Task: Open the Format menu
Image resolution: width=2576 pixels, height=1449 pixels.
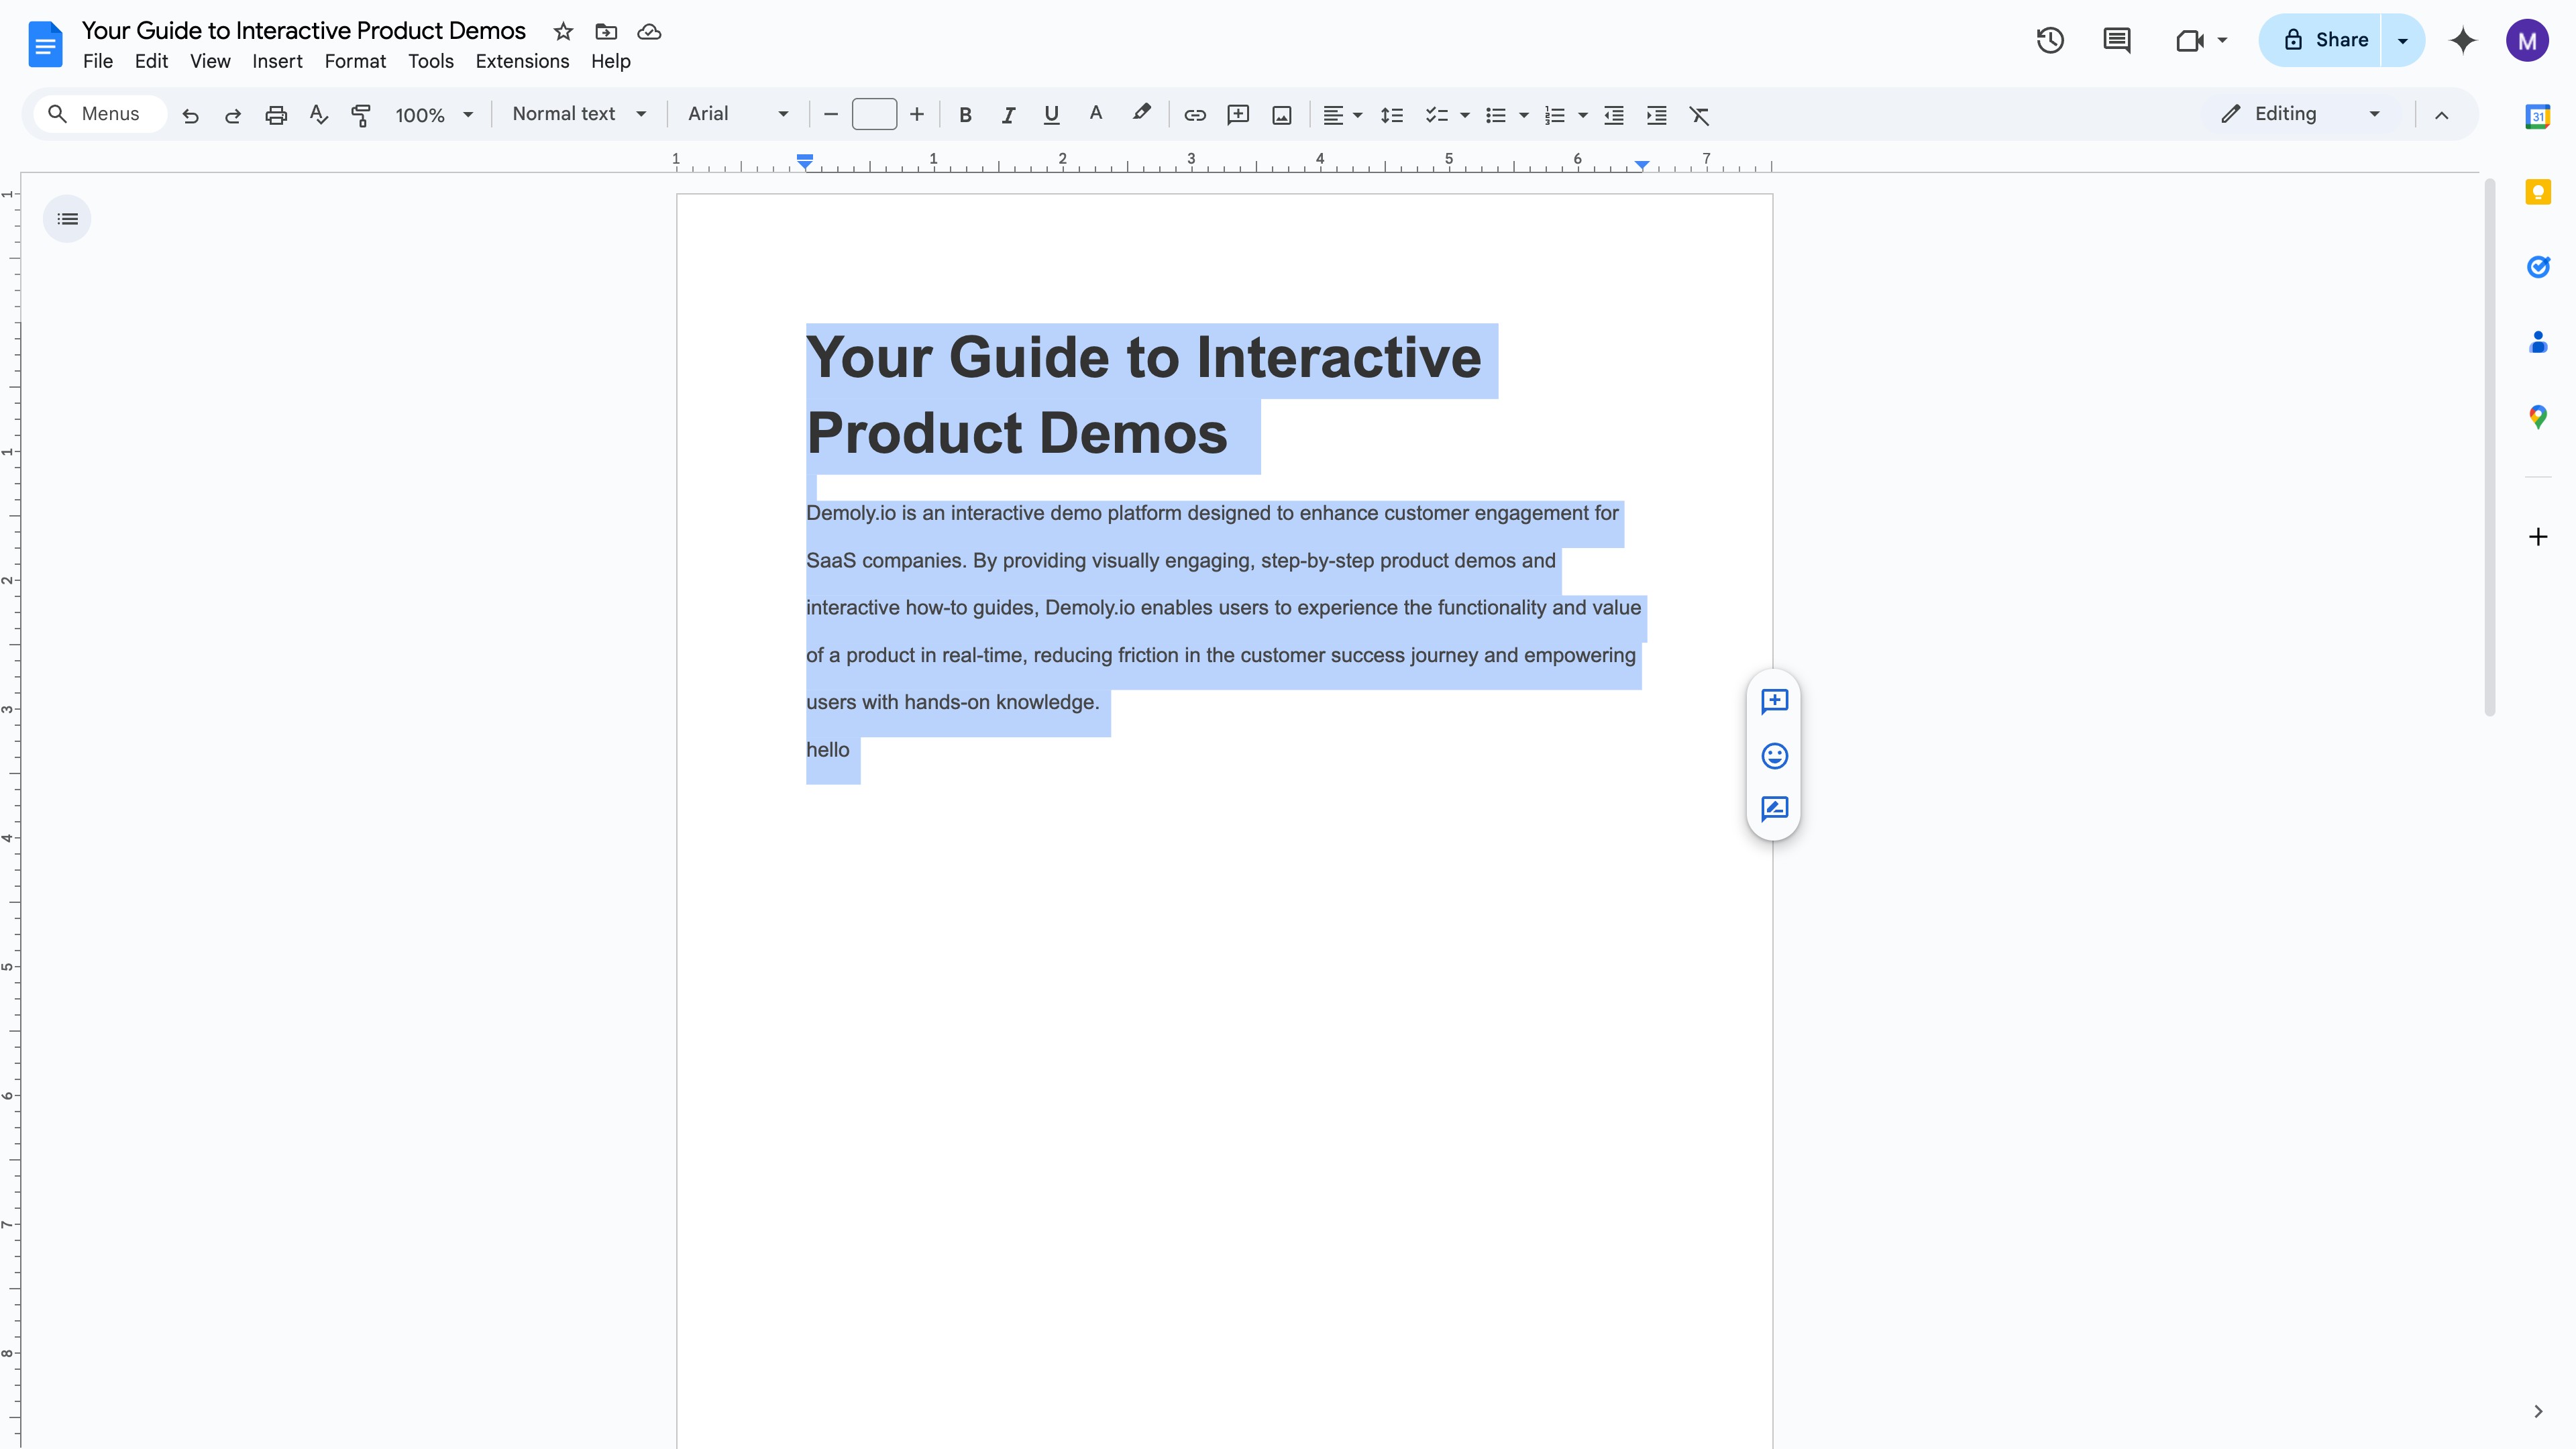Action: coord(355,62)
